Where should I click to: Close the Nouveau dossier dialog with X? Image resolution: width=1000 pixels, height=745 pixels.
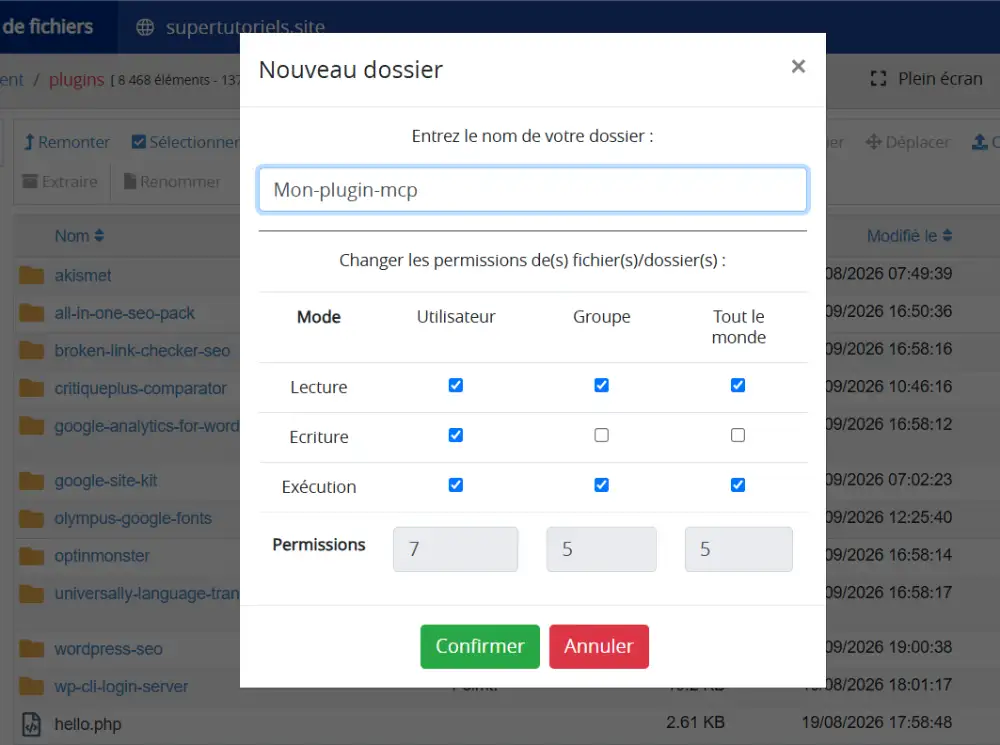pos(798,66)
